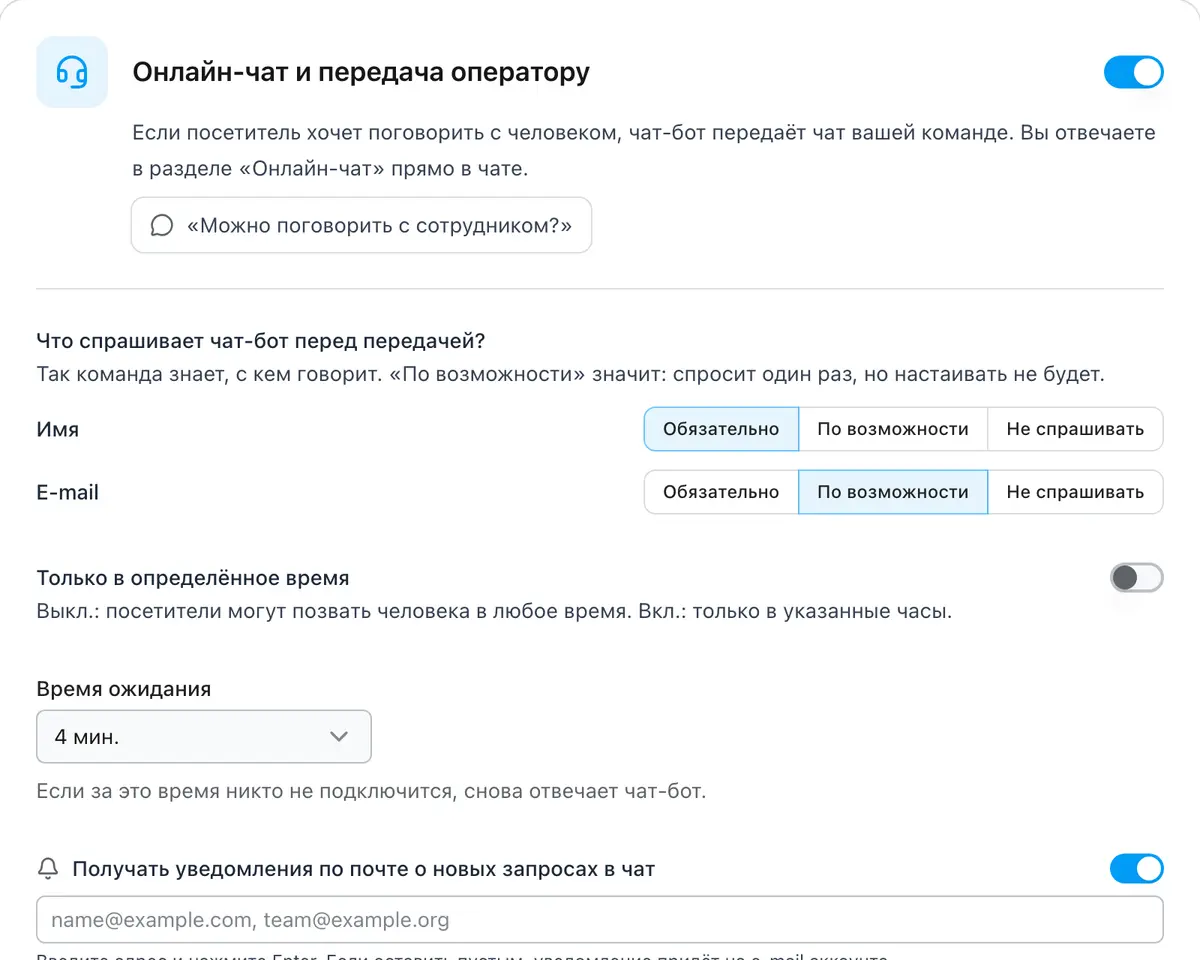Click the «Если посетитель хочет поговорить» description

[644, 151]
